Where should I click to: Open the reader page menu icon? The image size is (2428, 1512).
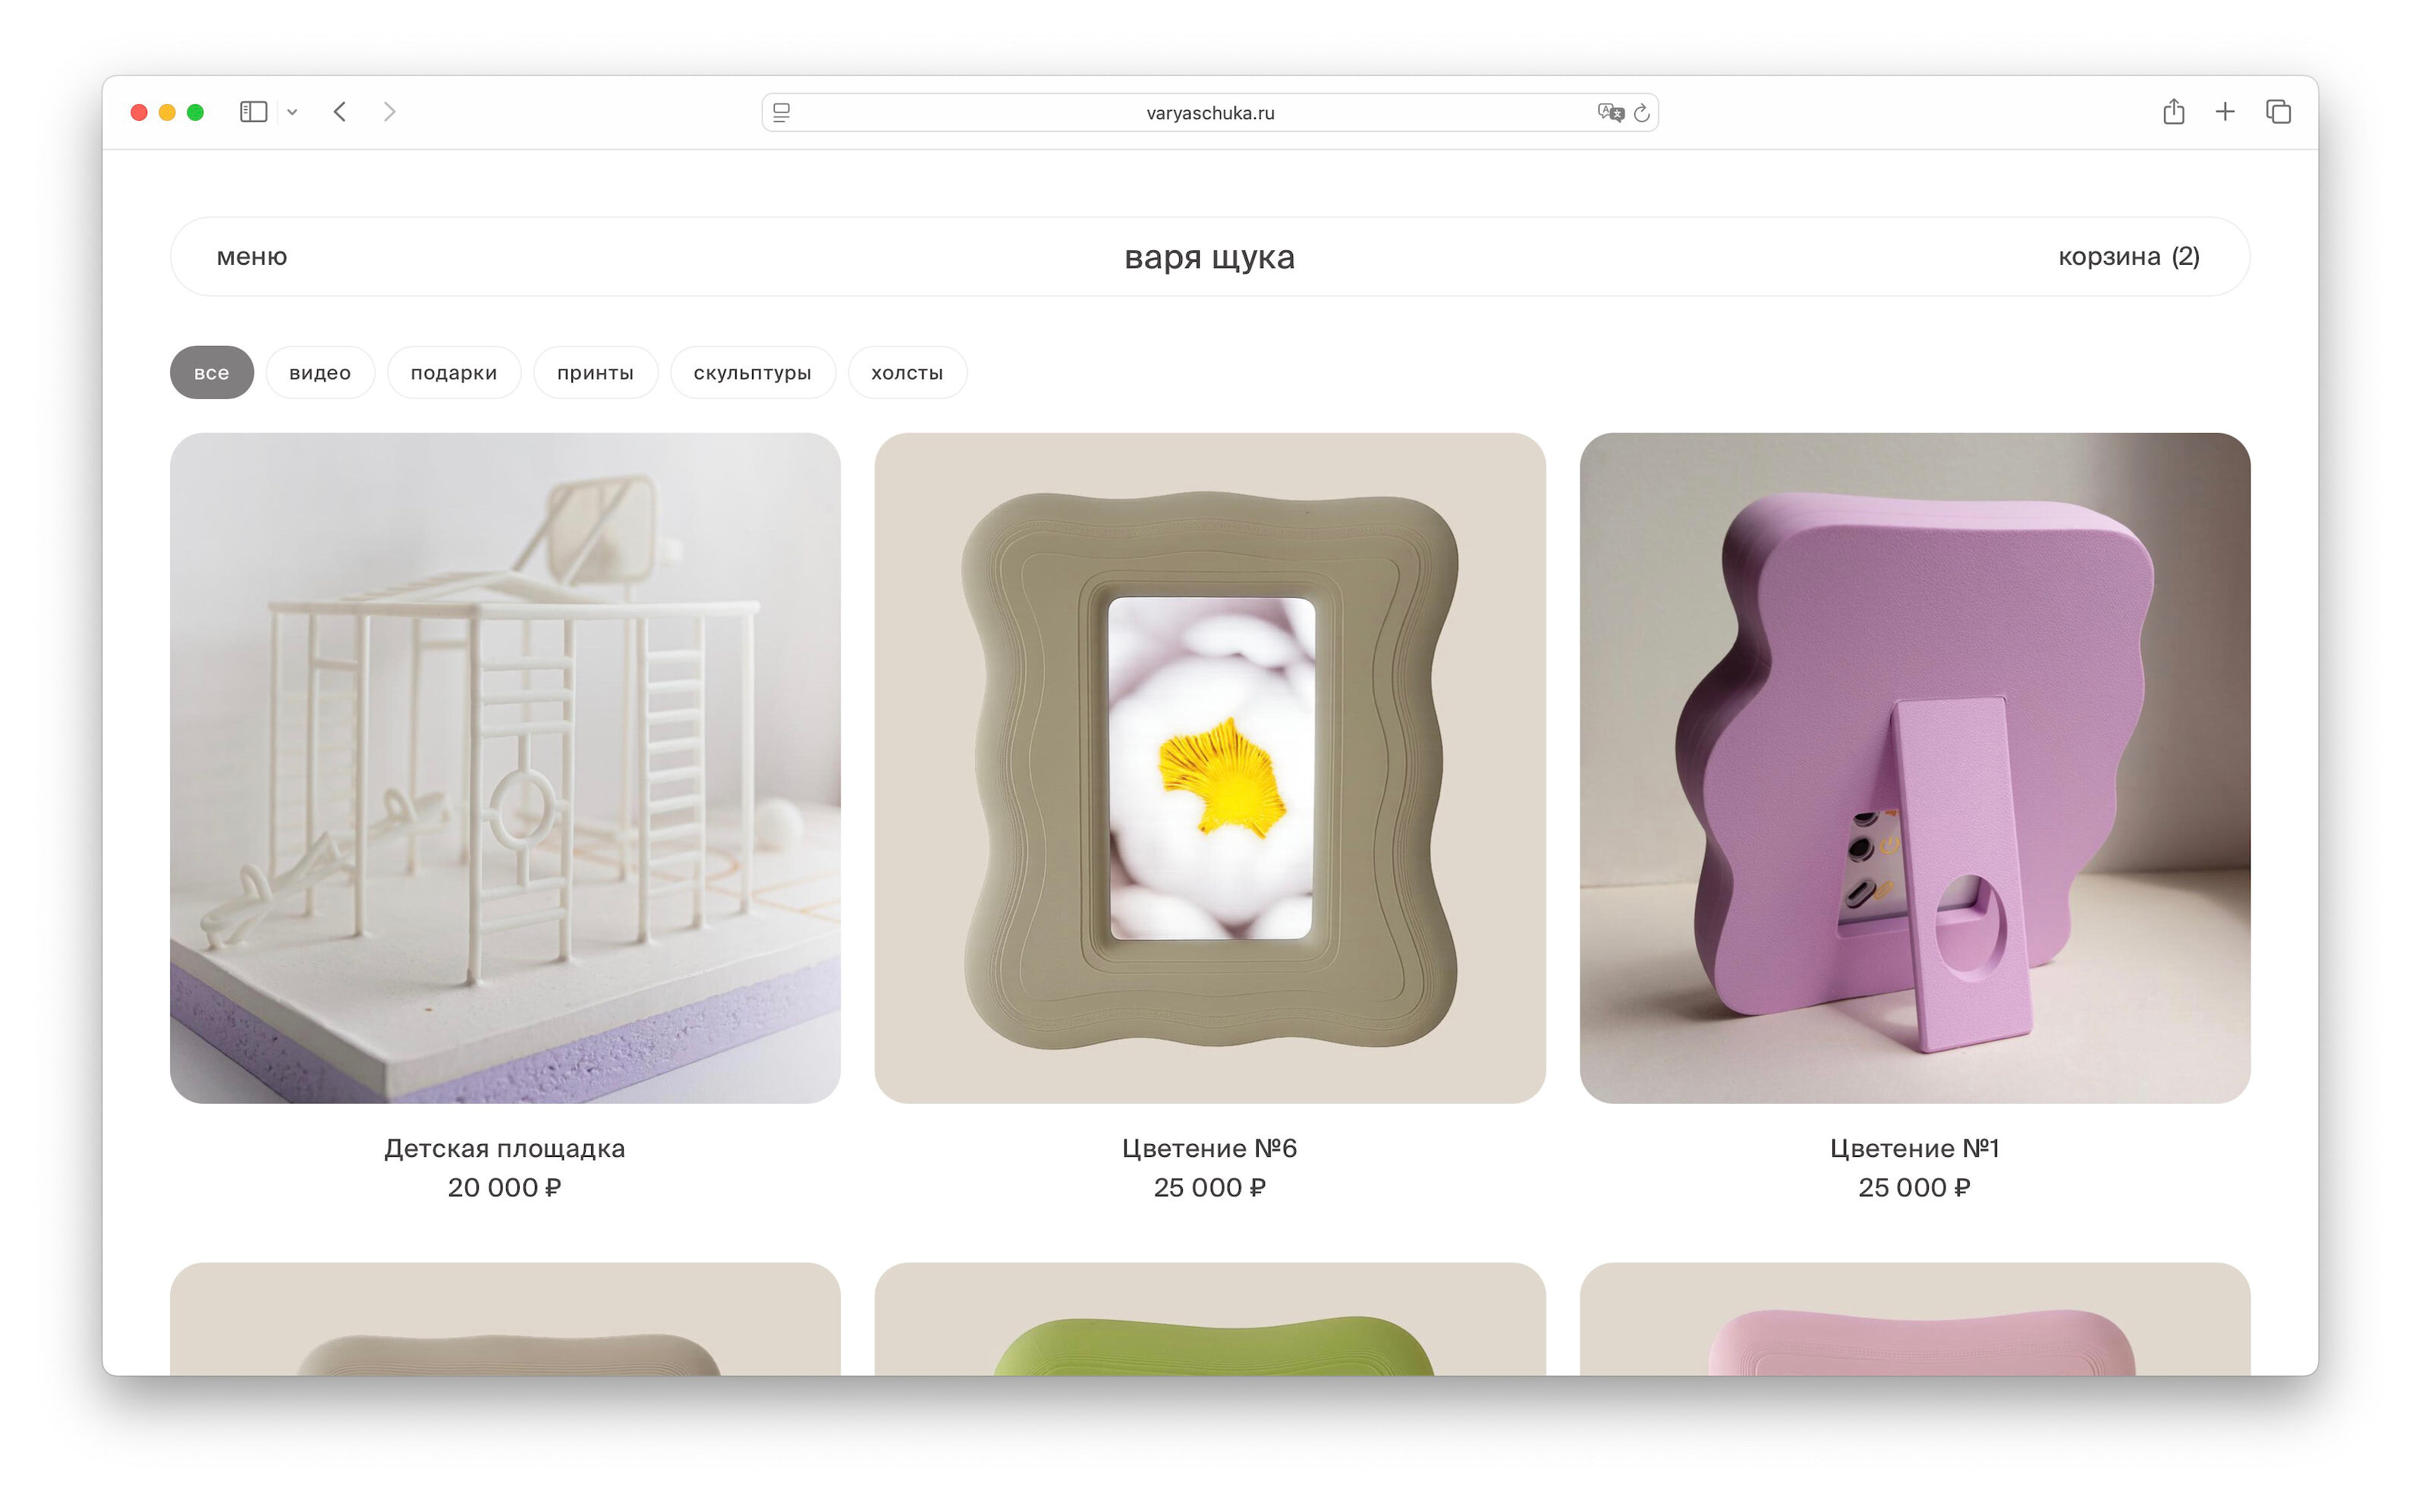(x=782, y=113)
